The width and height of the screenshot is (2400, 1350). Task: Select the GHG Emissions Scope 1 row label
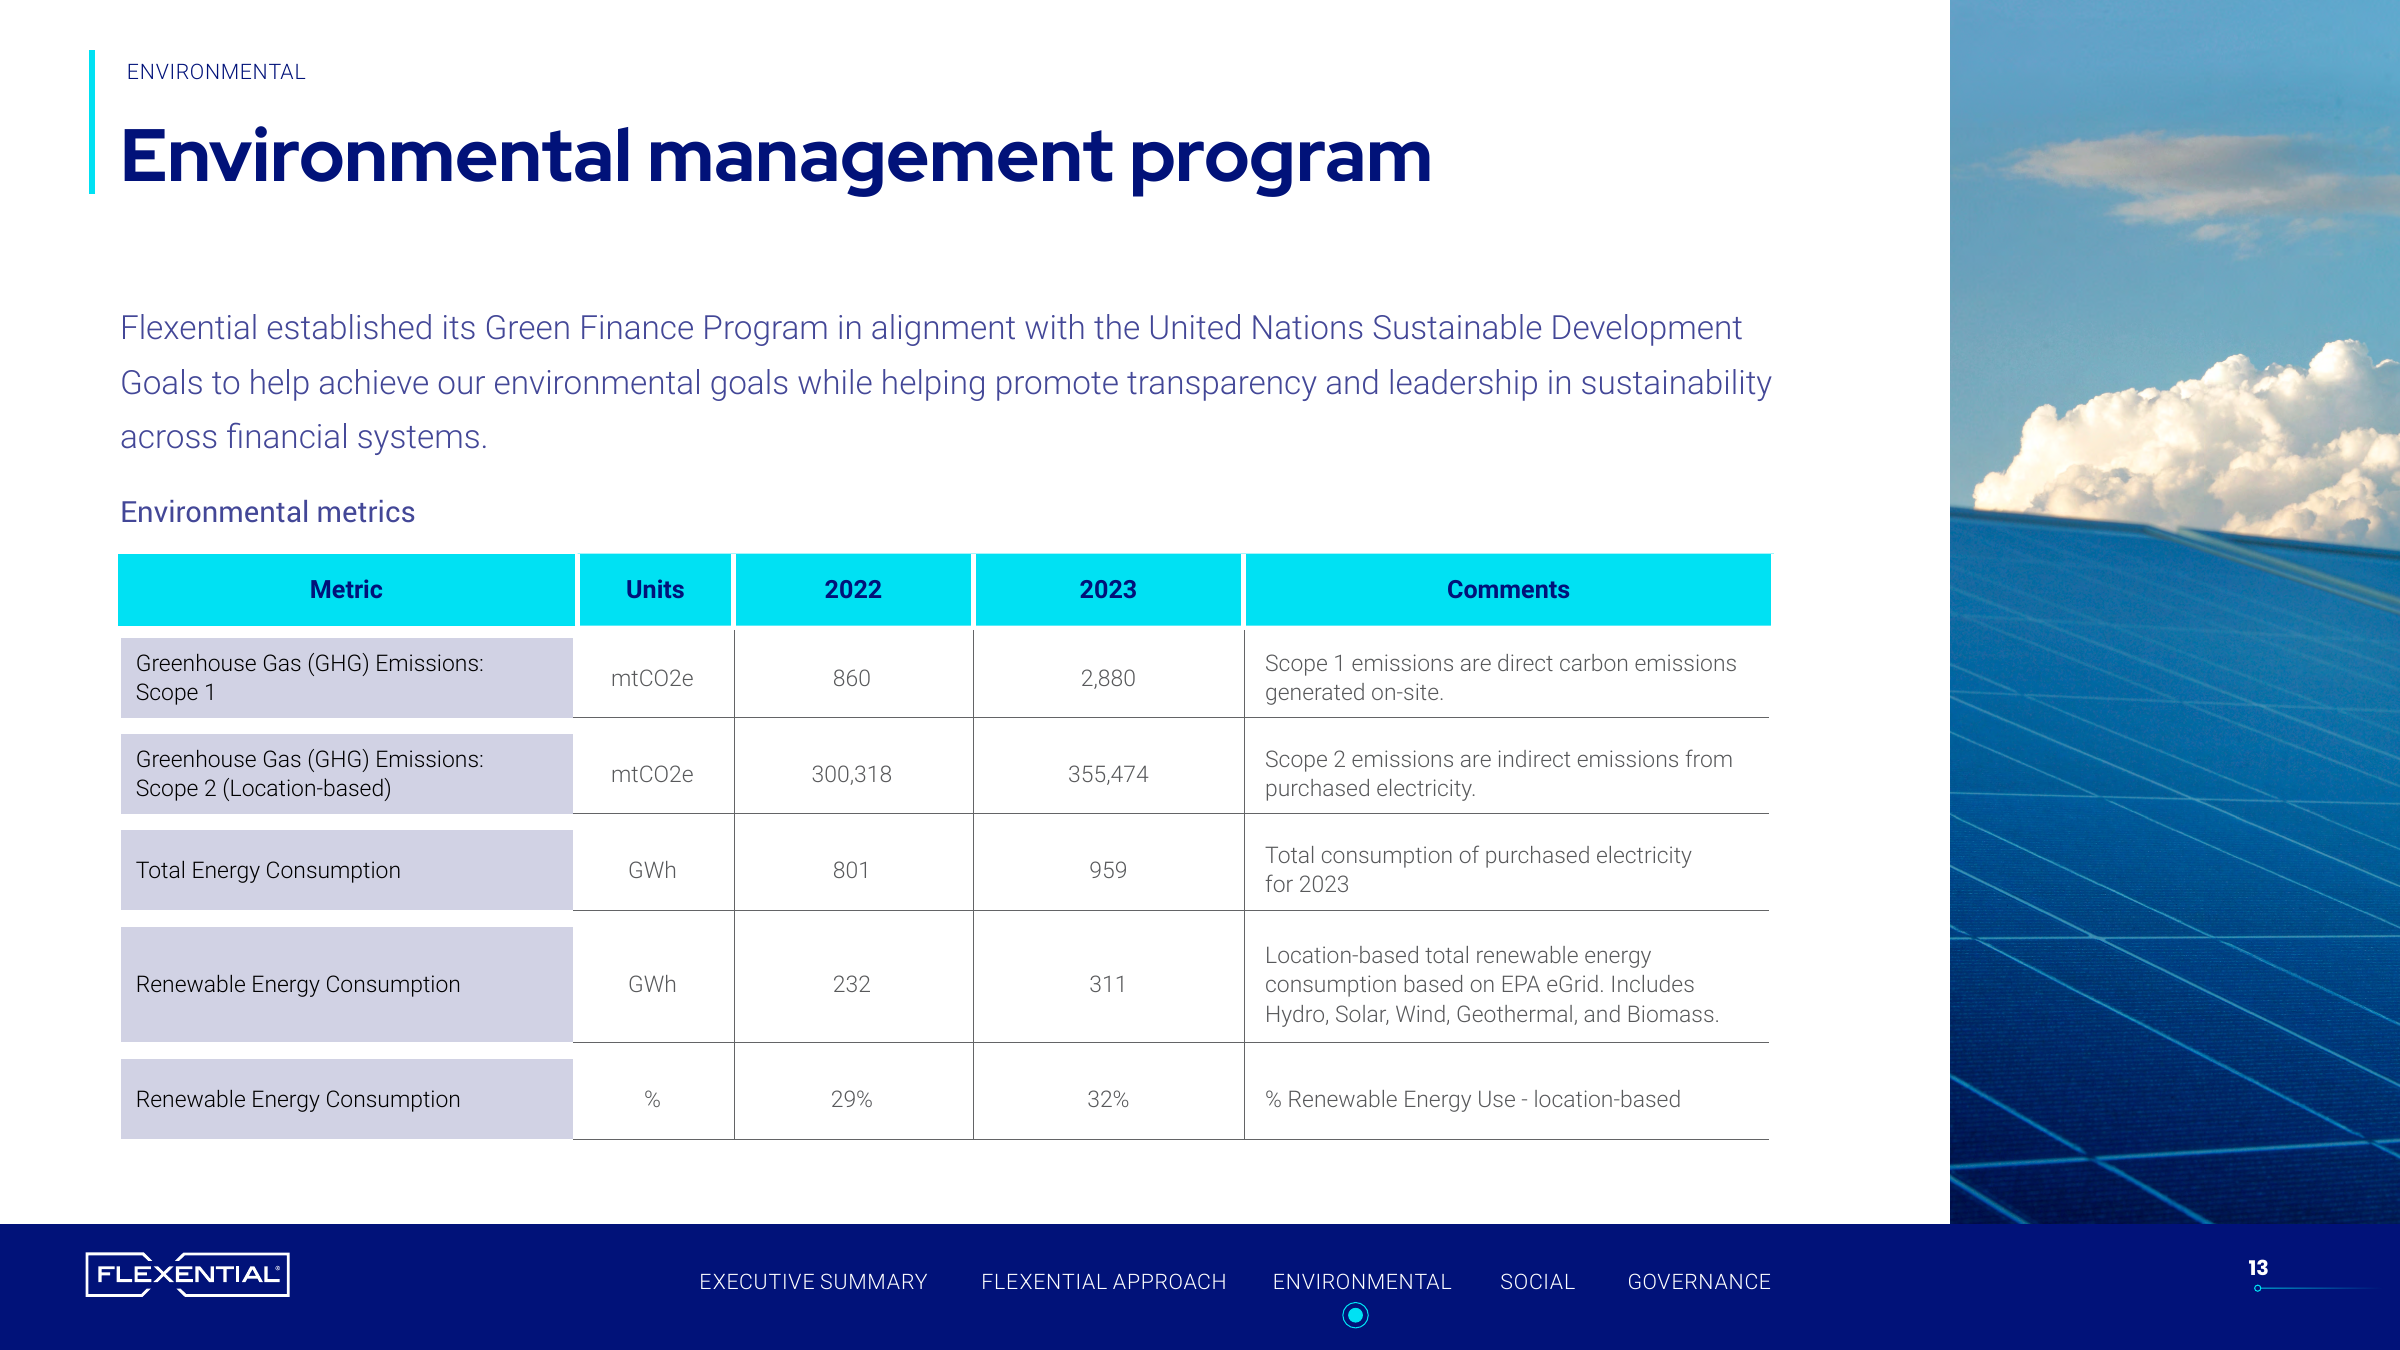(346, 678)
